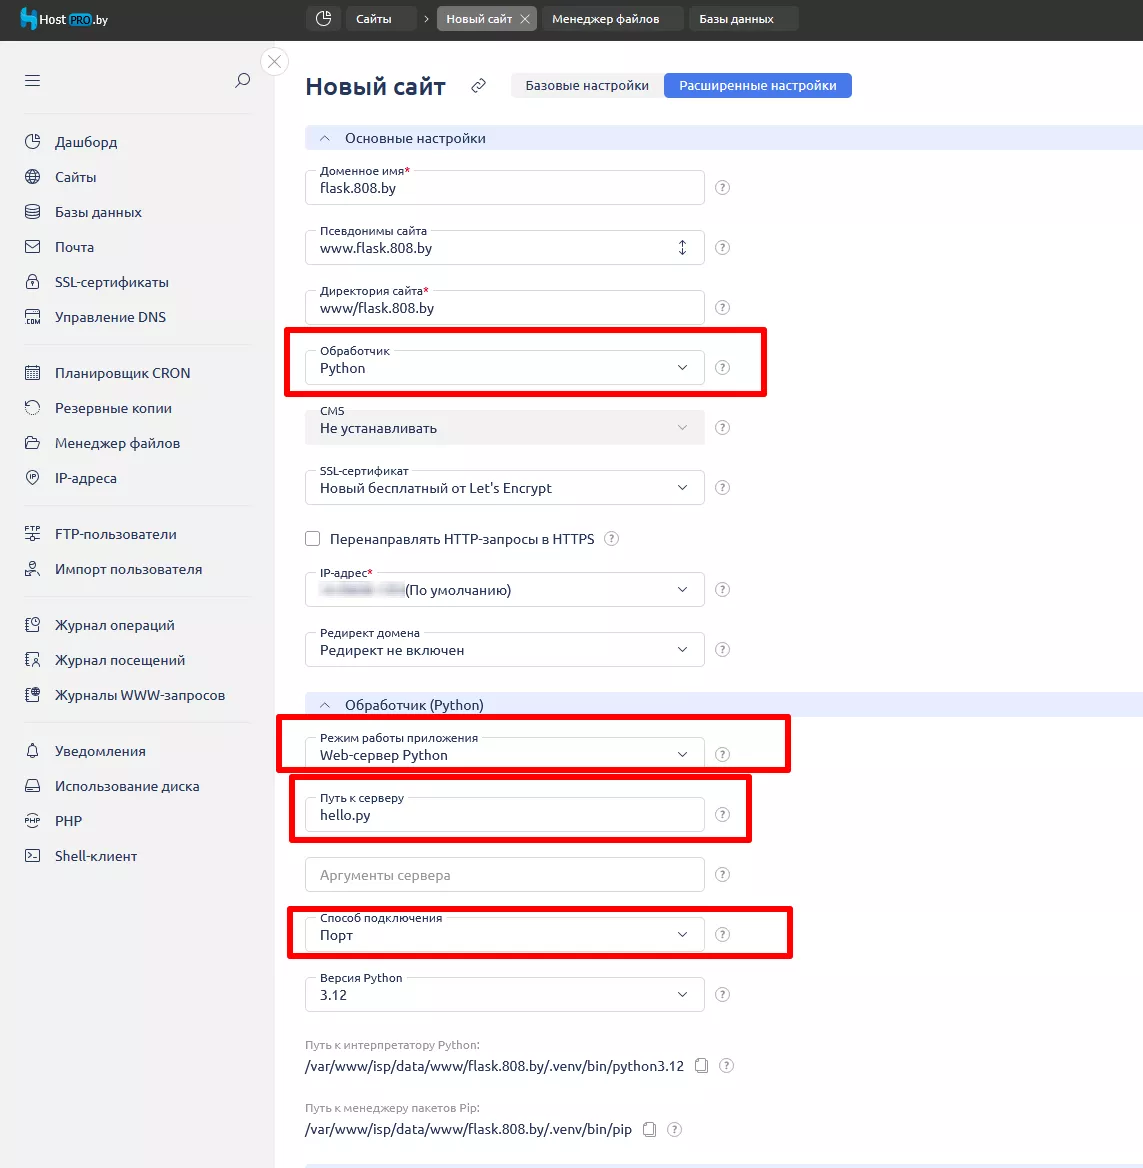Show help for Аргументы сервера
1143x1168 pixels.
coord(722,875)
